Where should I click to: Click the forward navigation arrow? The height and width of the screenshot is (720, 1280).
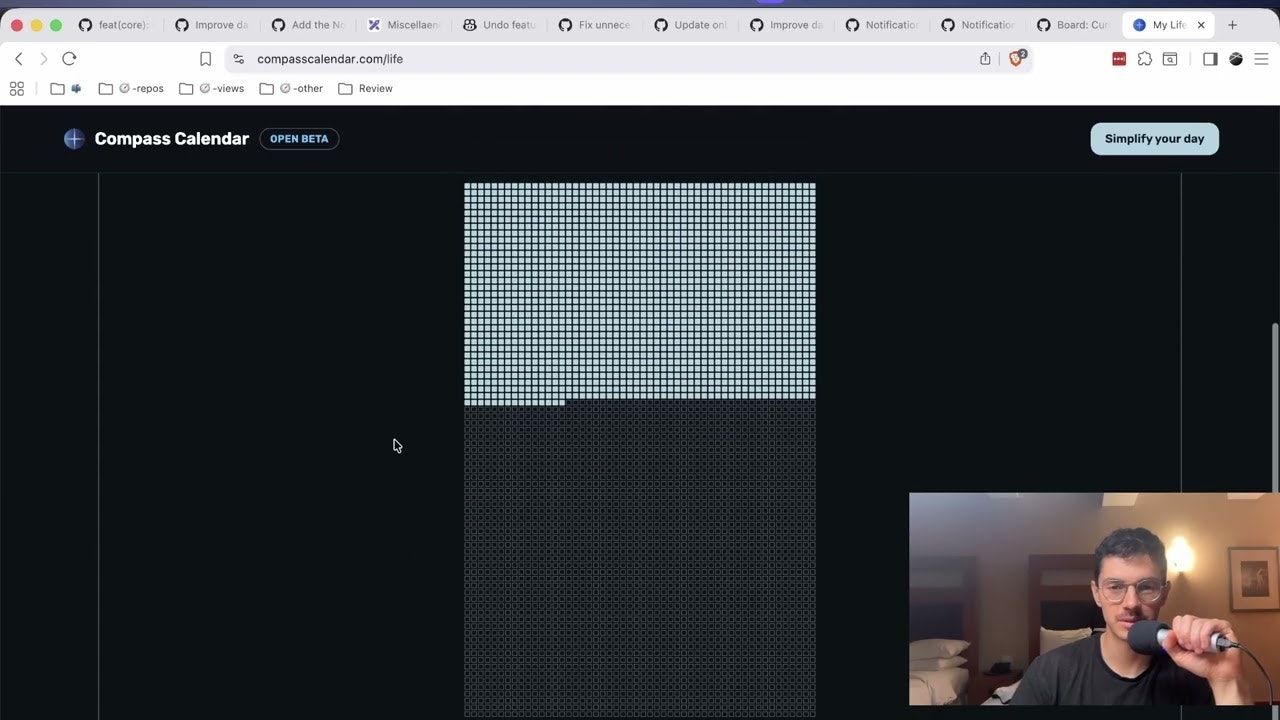[x=43, y=59]
